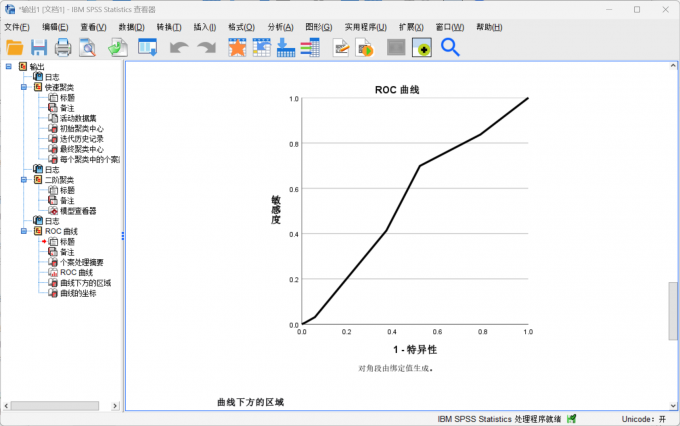Select 活动数据集 in outline tree

[78, 118]
